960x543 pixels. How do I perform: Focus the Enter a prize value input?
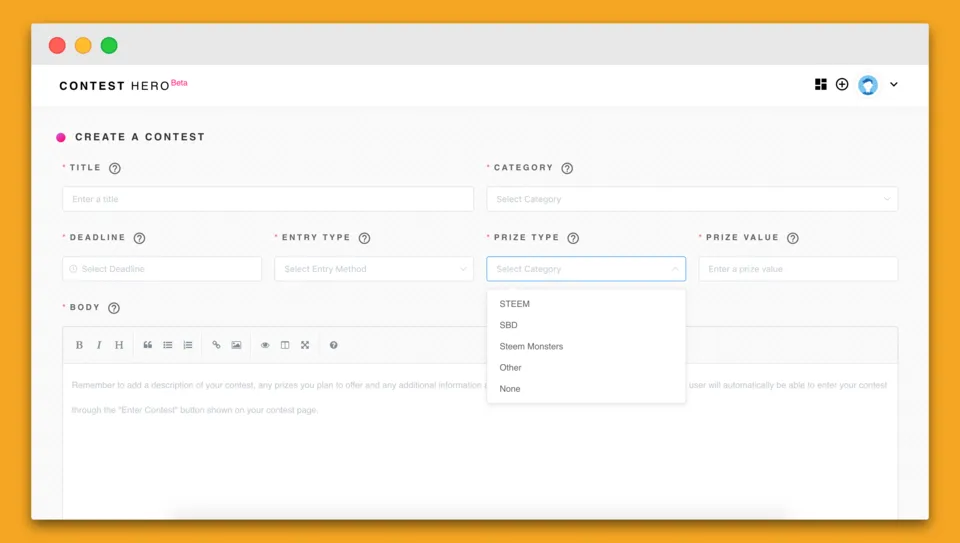(798, 269)
